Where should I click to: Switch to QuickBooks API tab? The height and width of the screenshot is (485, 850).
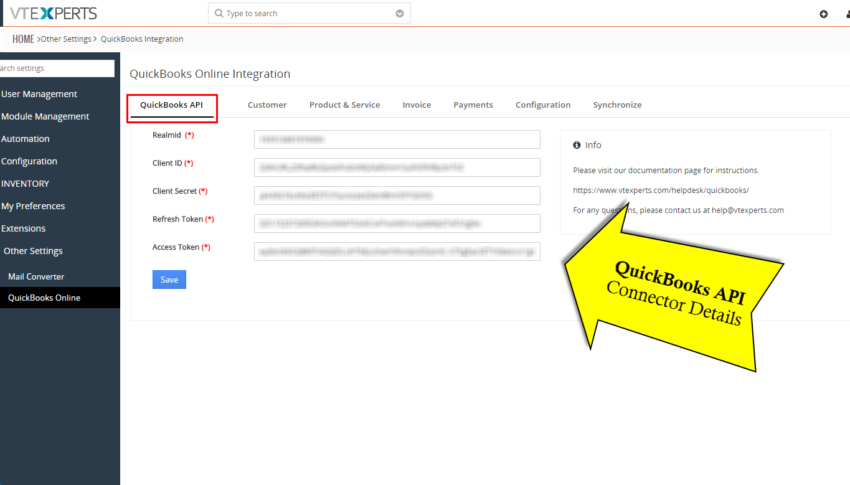pyautogui.click(x=171, y=105)
